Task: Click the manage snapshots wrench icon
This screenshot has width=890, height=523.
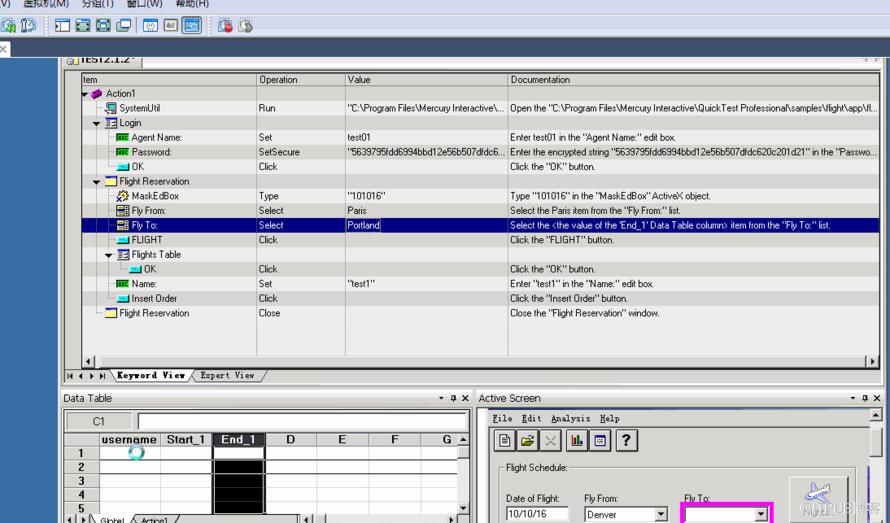Action: (28, 26)
